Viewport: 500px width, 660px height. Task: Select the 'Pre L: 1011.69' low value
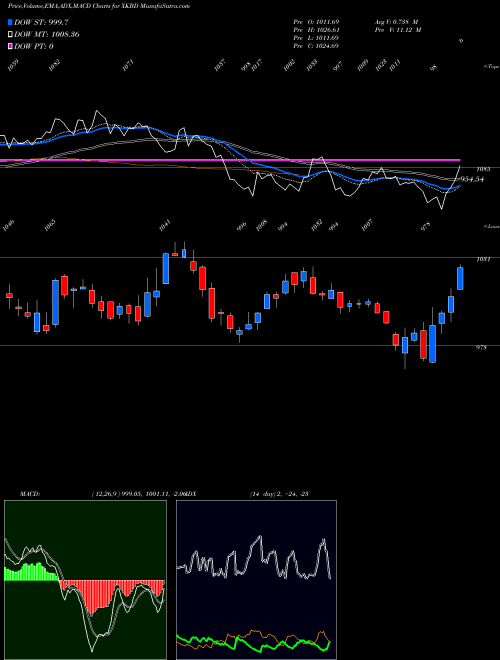click(316, 38)
